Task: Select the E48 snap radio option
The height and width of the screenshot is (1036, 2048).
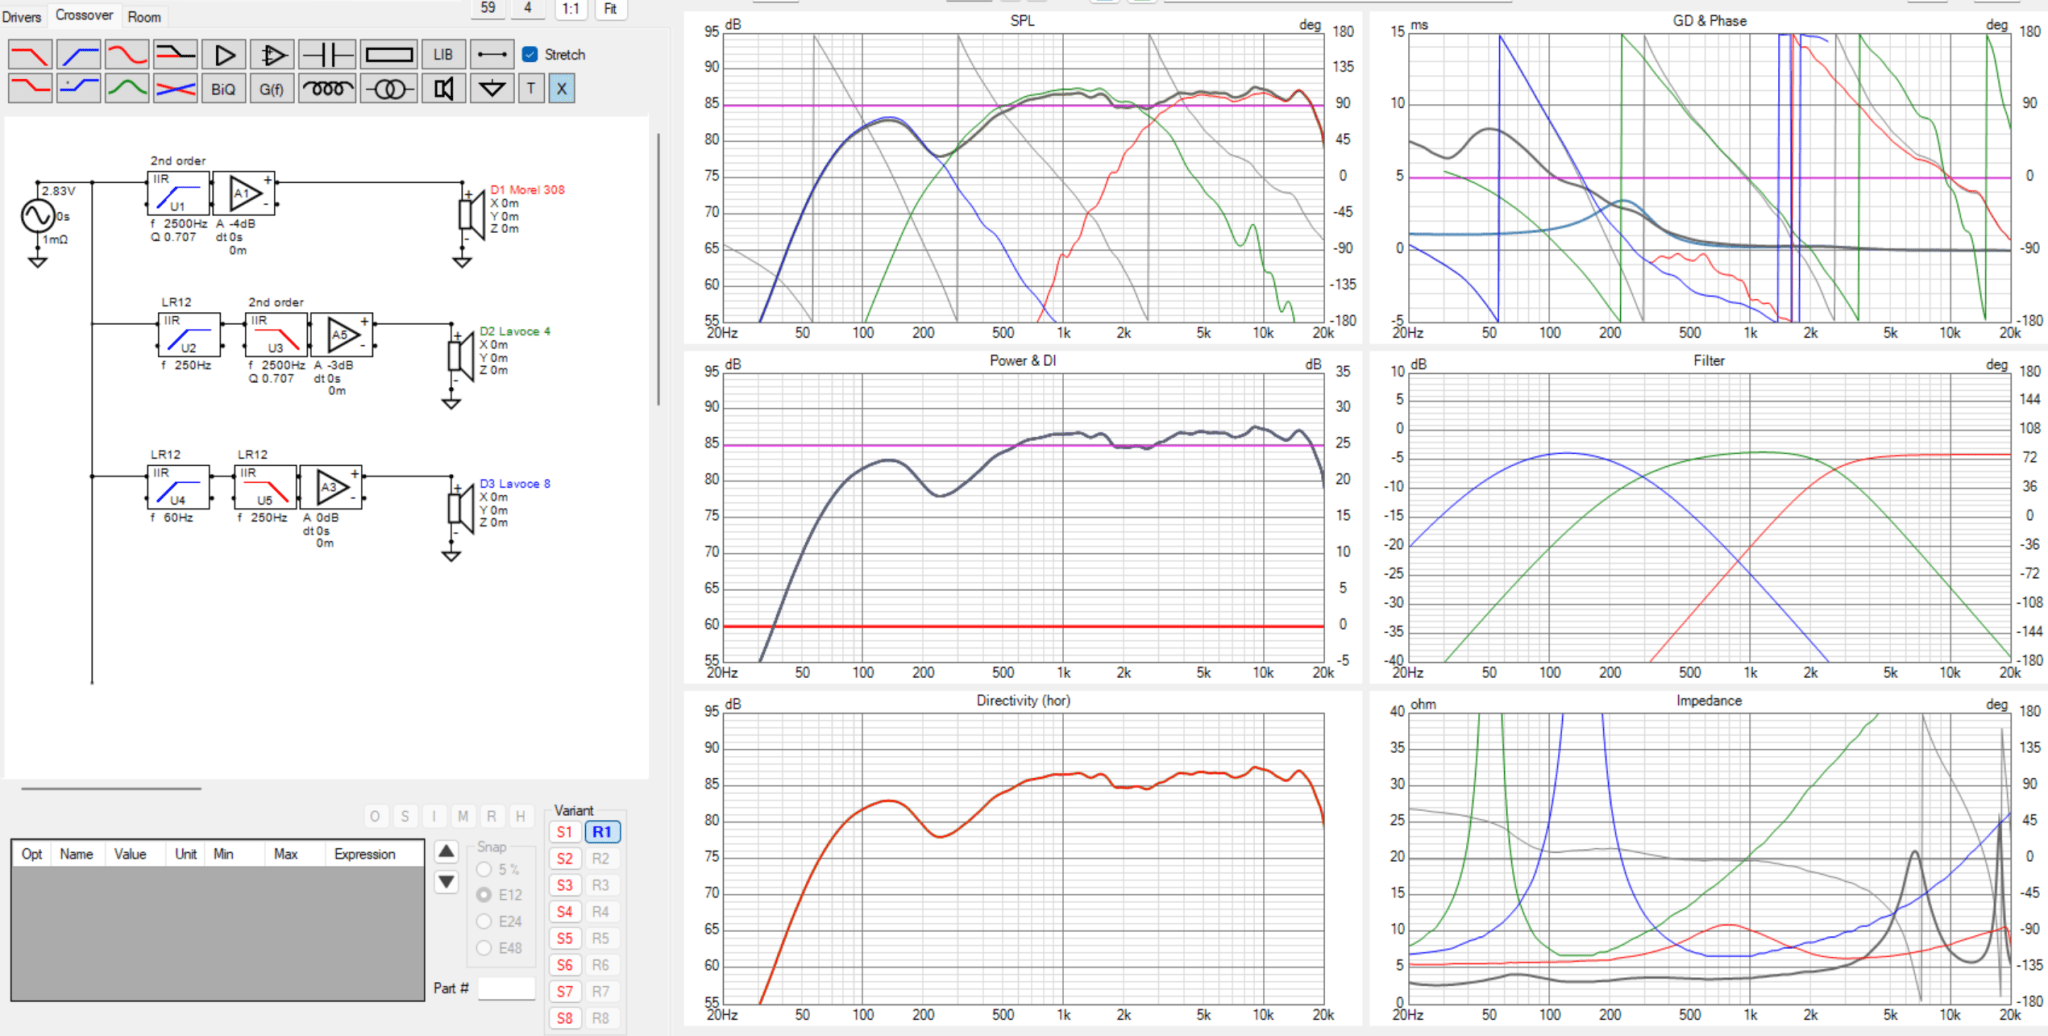Action: point(484,947)
